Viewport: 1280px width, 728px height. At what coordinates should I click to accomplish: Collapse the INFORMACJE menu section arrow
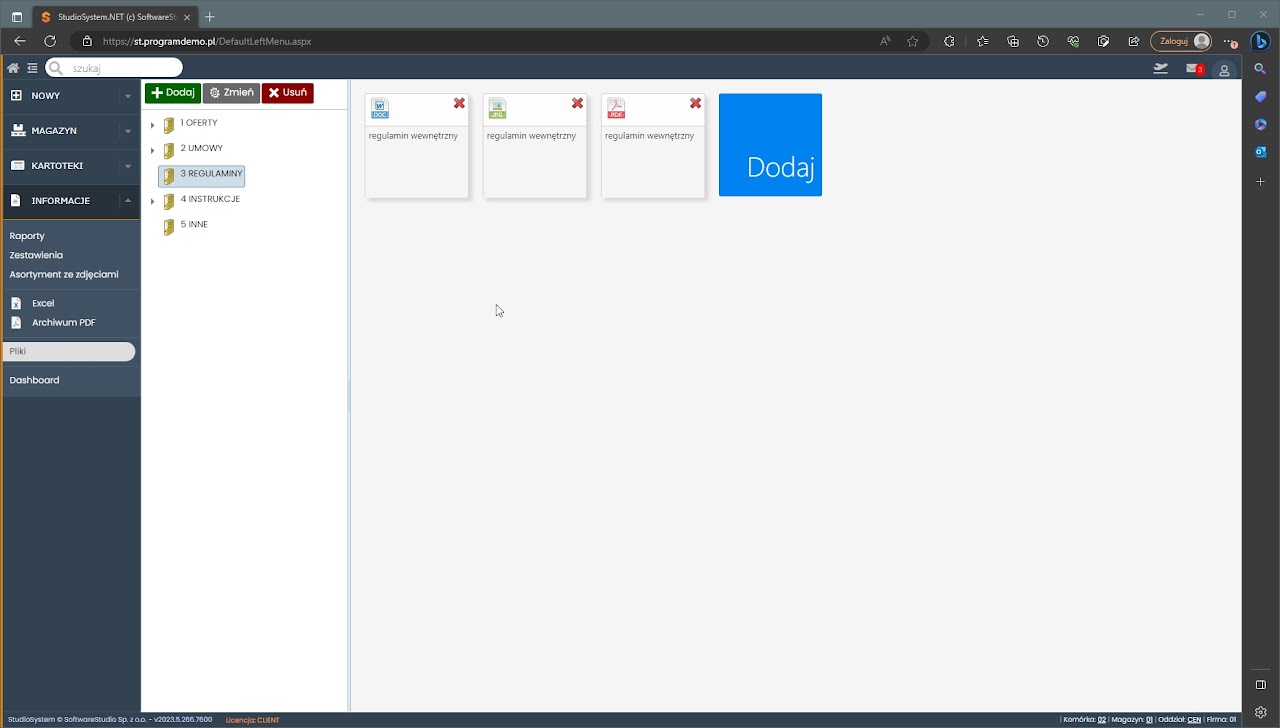(128, 201)
